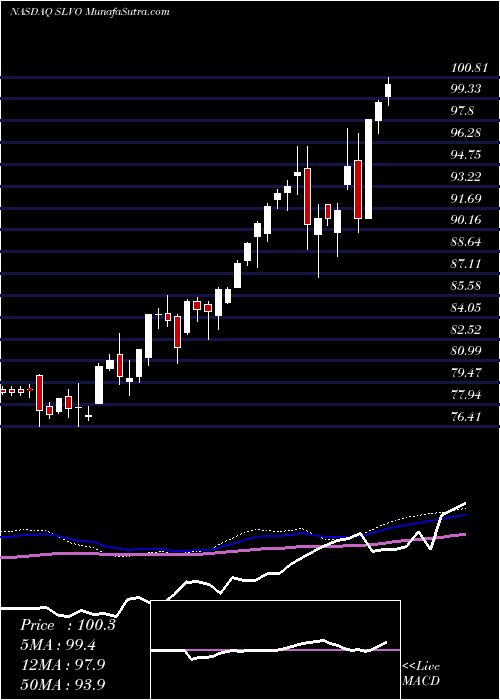Click the 5MA : 99.4 readout
The height and width of the screenshot is (700, 500).
tap(58, 645)
